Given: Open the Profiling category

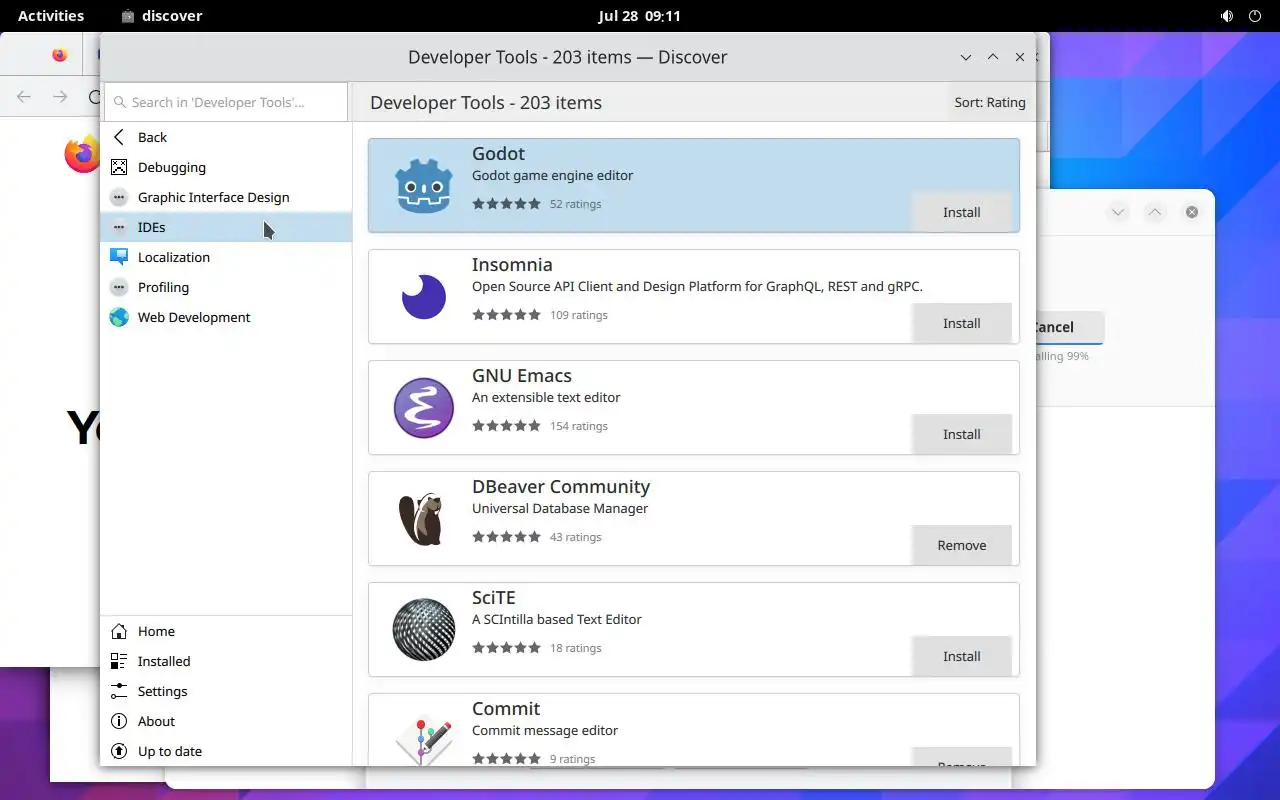Looking at the screenshot, I should click(226, 287).
